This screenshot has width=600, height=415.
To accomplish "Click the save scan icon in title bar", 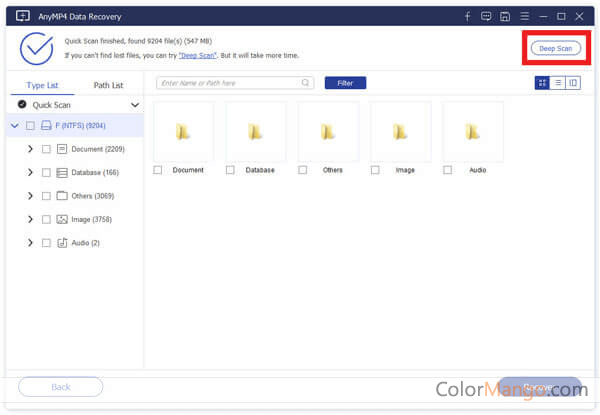I will click(x=505, y=16).
